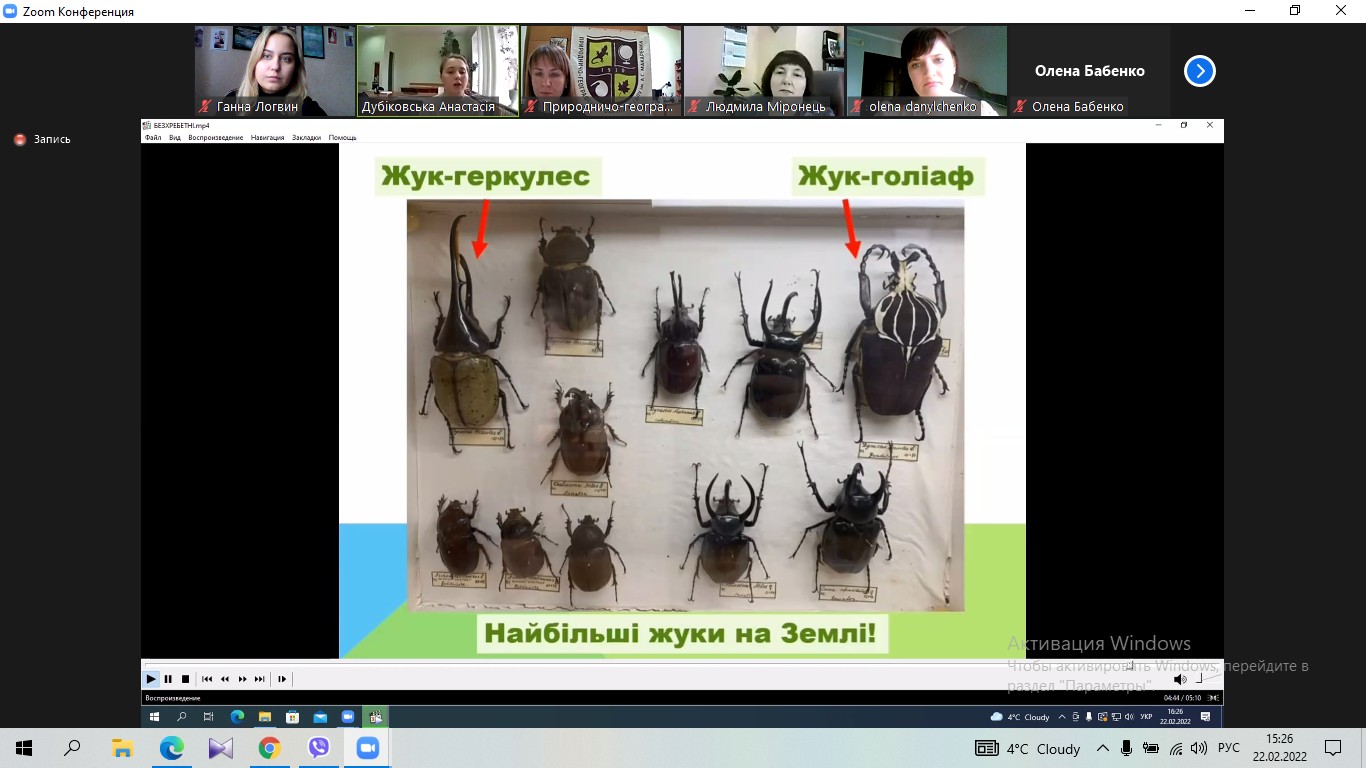Screen dimensions: 1366x768
Task: Expand the Навигация menu
Action: 267,137
